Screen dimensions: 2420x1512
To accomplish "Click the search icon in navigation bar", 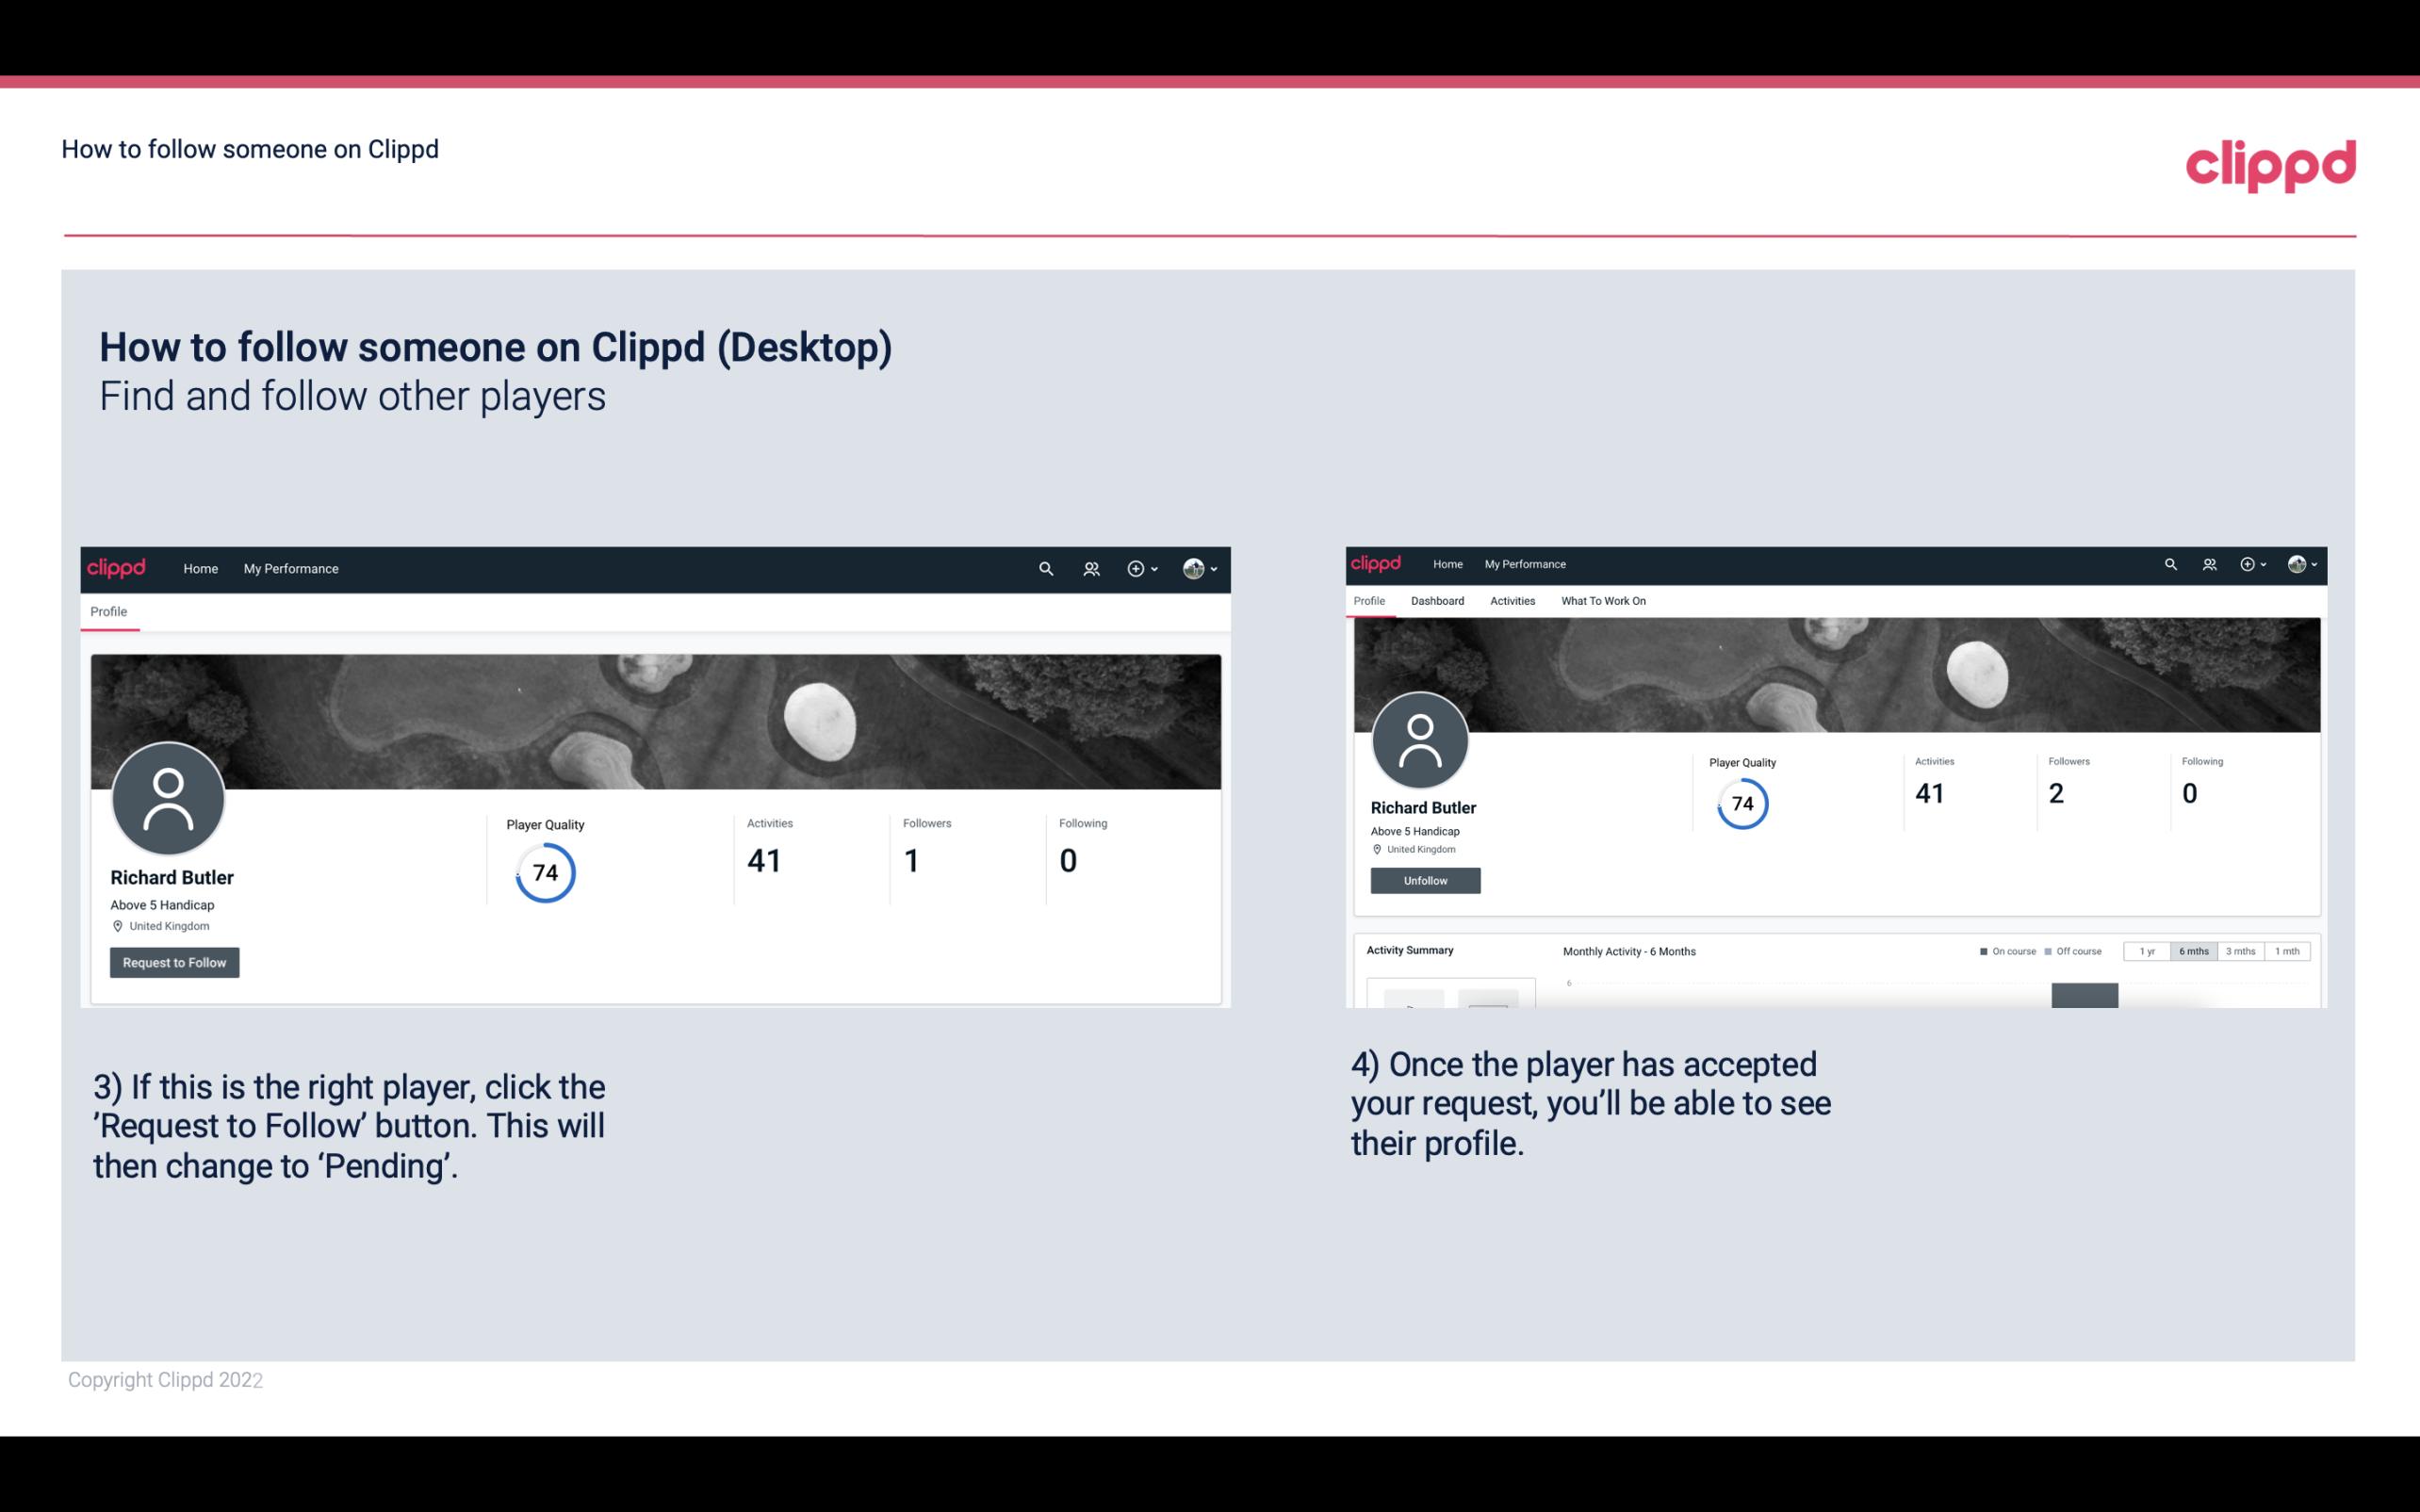I will point(1043,568).
